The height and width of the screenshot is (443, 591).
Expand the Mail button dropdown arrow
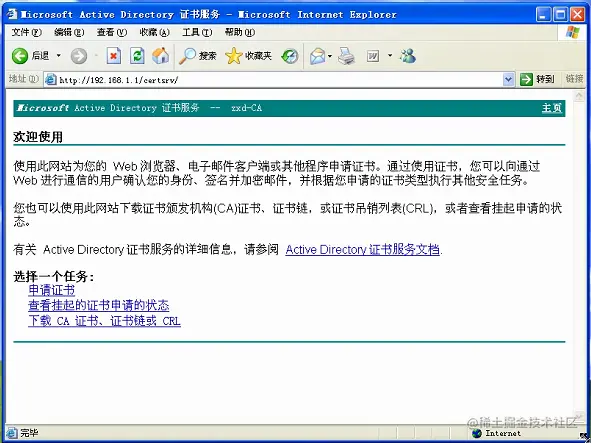[x=330, y=56]
